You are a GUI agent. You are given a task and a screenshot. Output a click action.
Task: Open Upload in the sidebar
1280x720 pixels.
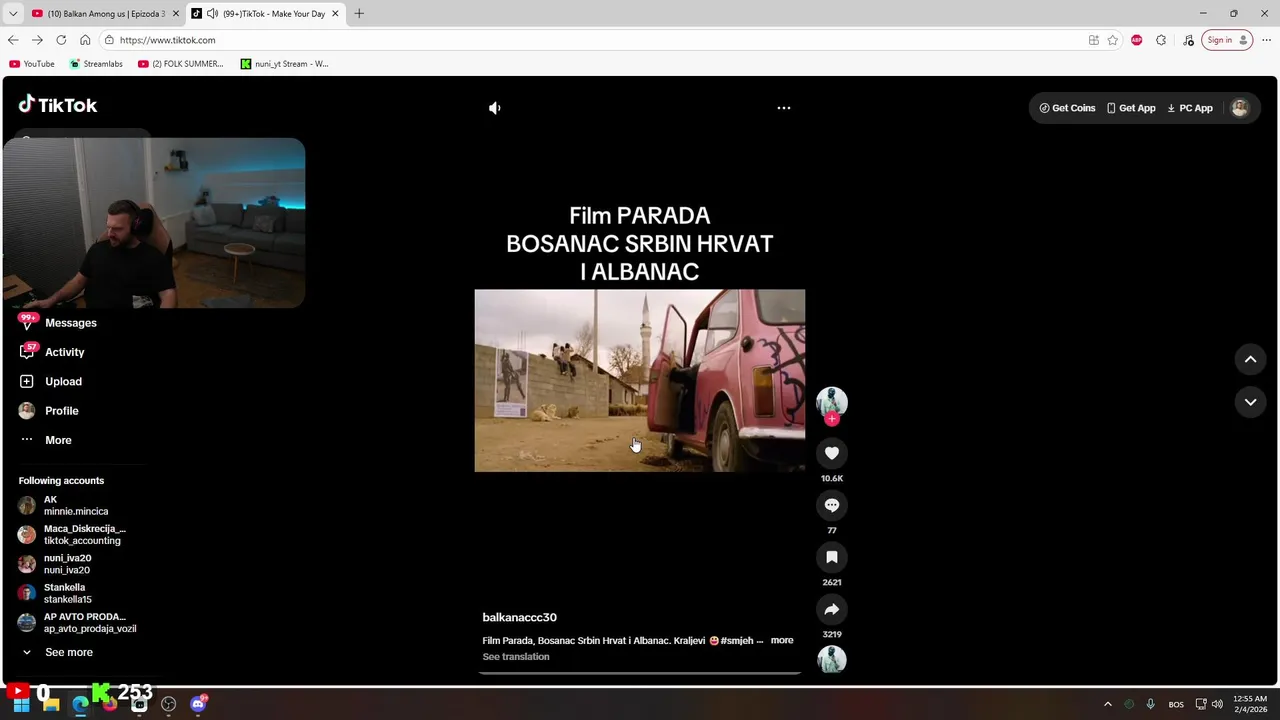click(x=63, y=381)
